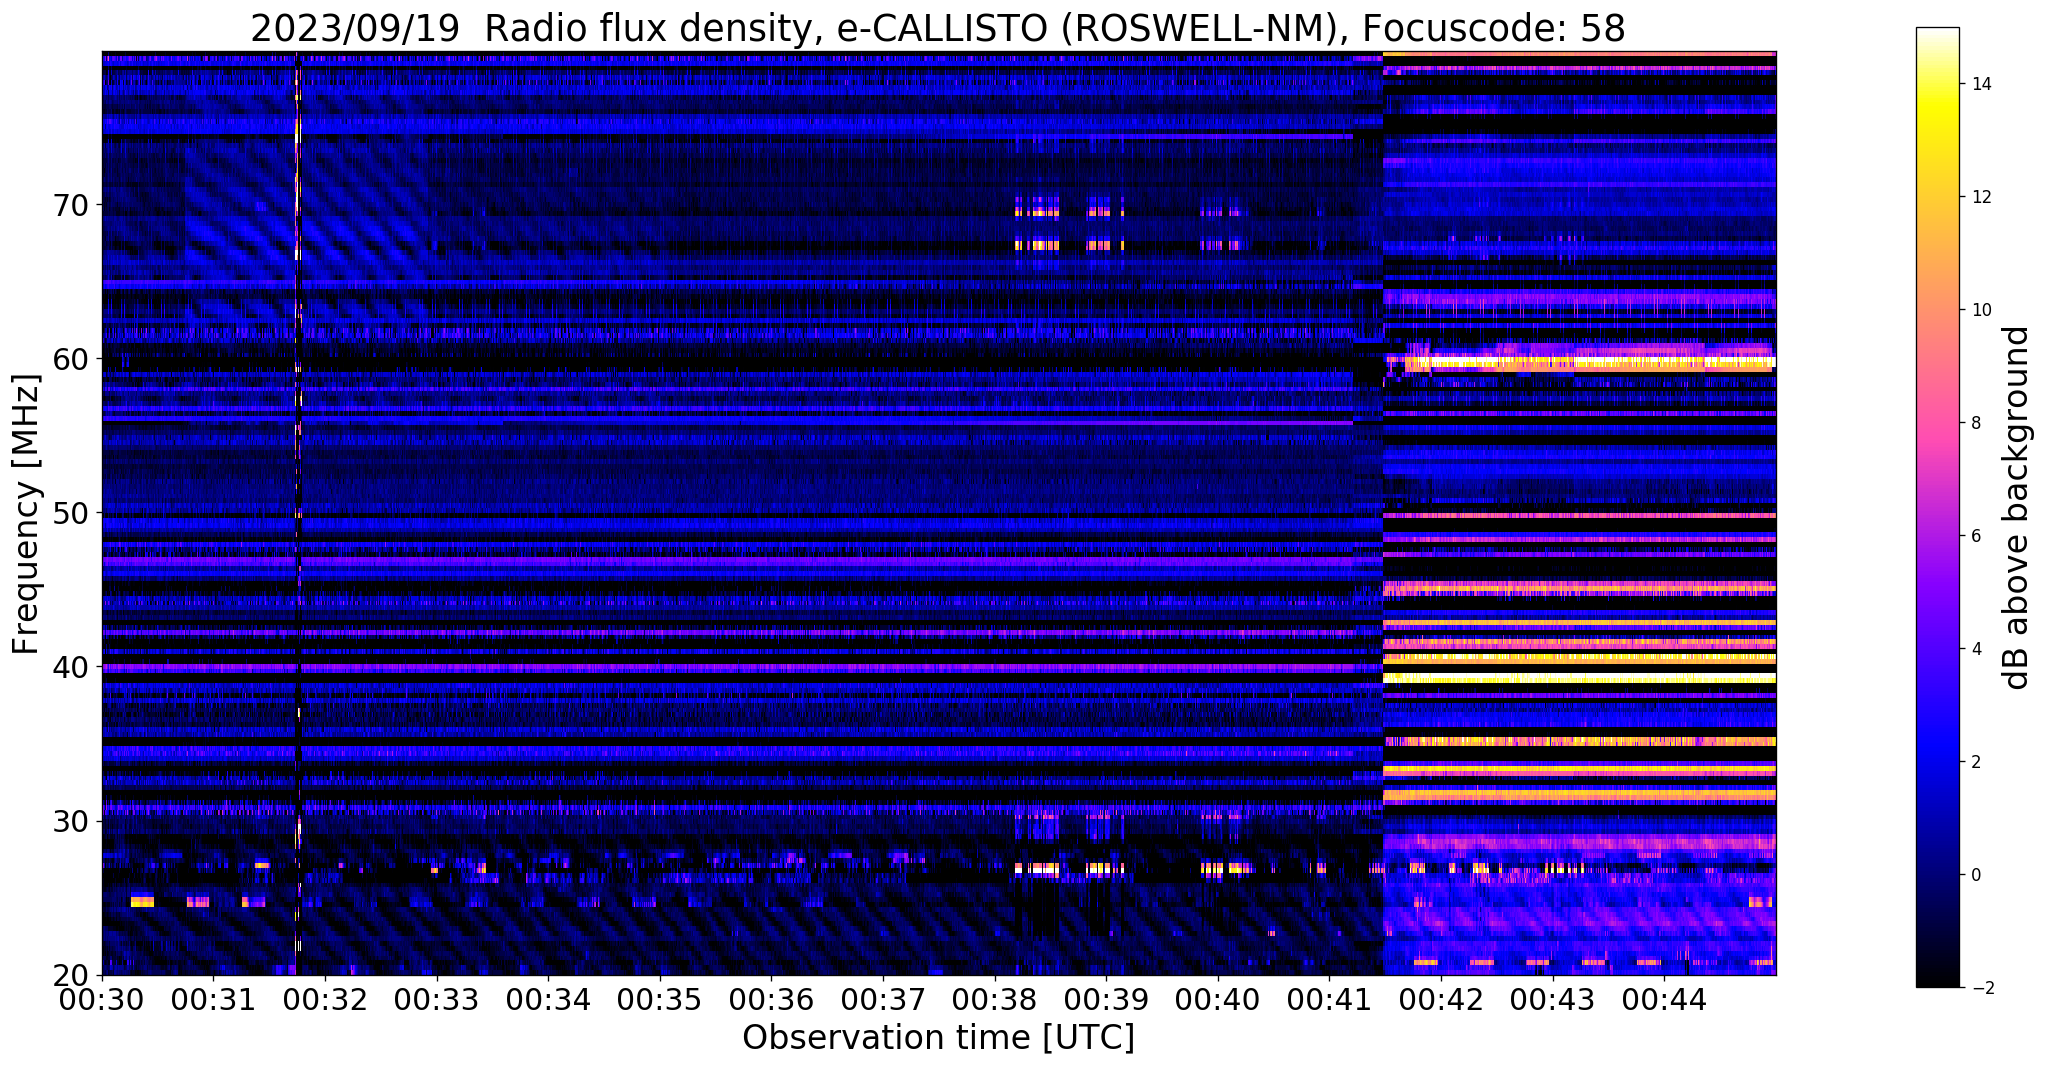Click the colorbar tick label 2

[x=1976, y=762]
